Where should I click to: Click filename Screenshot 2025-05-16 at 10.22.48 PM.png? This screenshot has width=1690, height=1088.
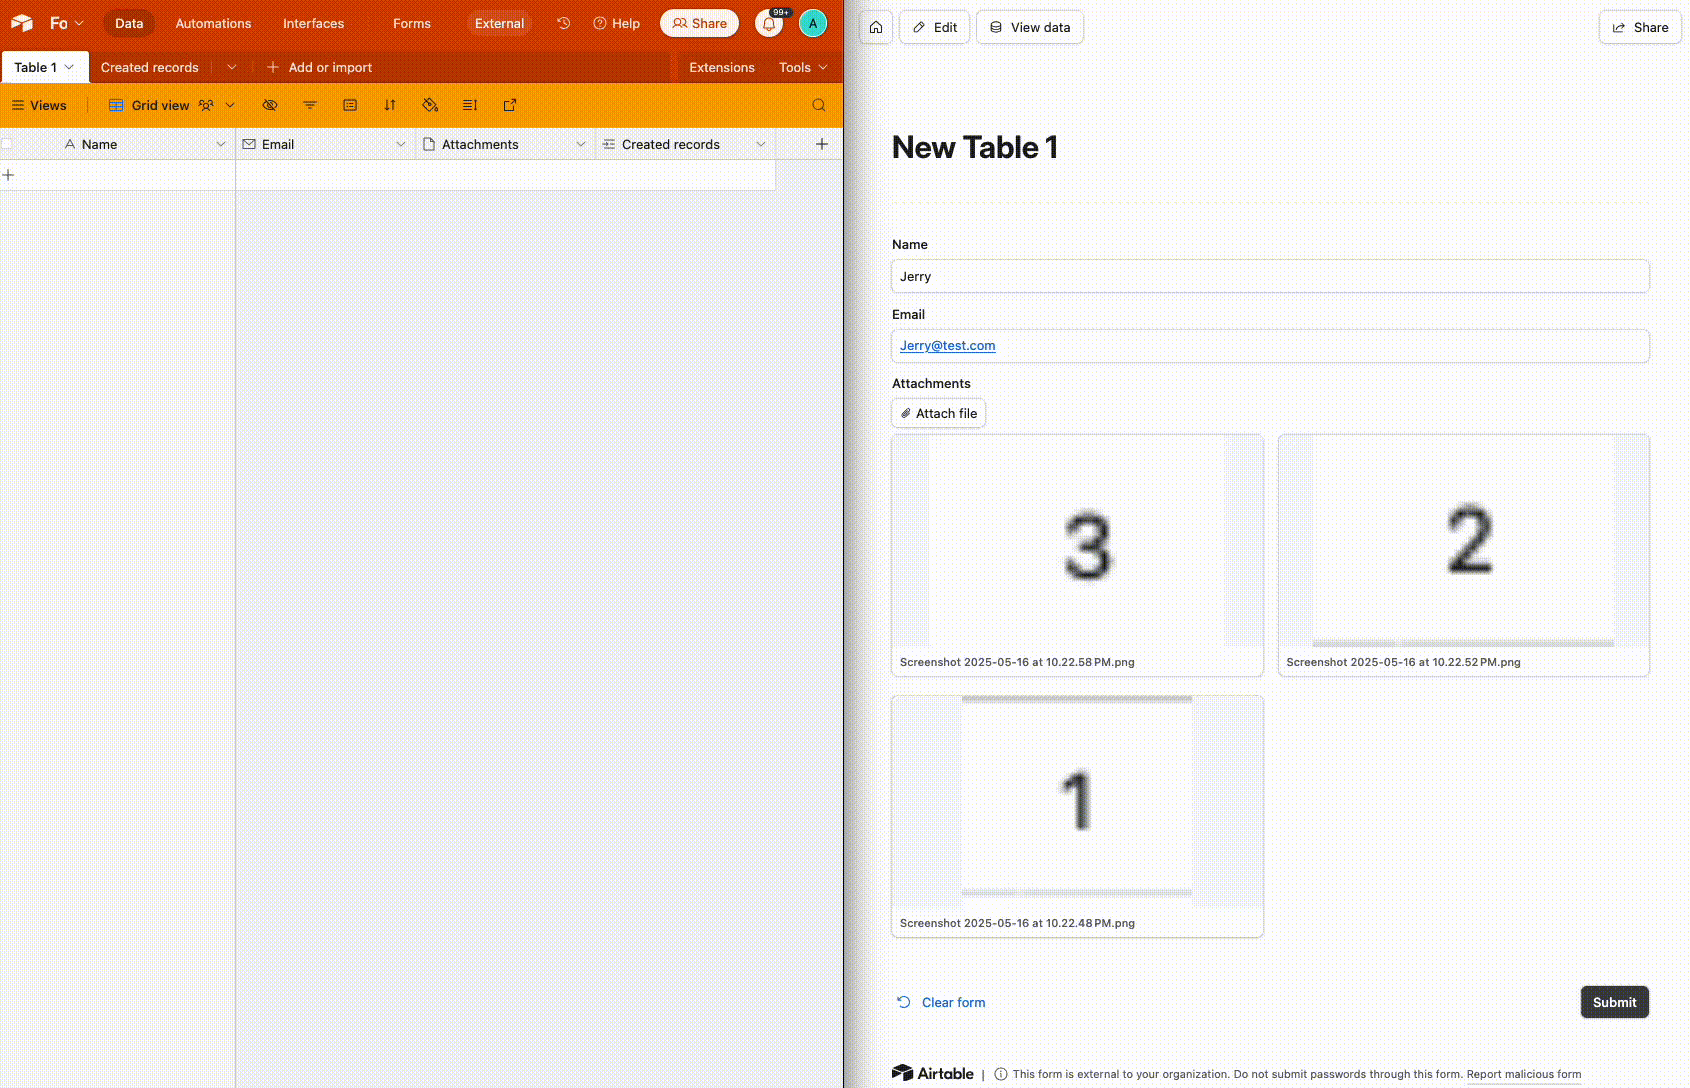[1017, 923]
